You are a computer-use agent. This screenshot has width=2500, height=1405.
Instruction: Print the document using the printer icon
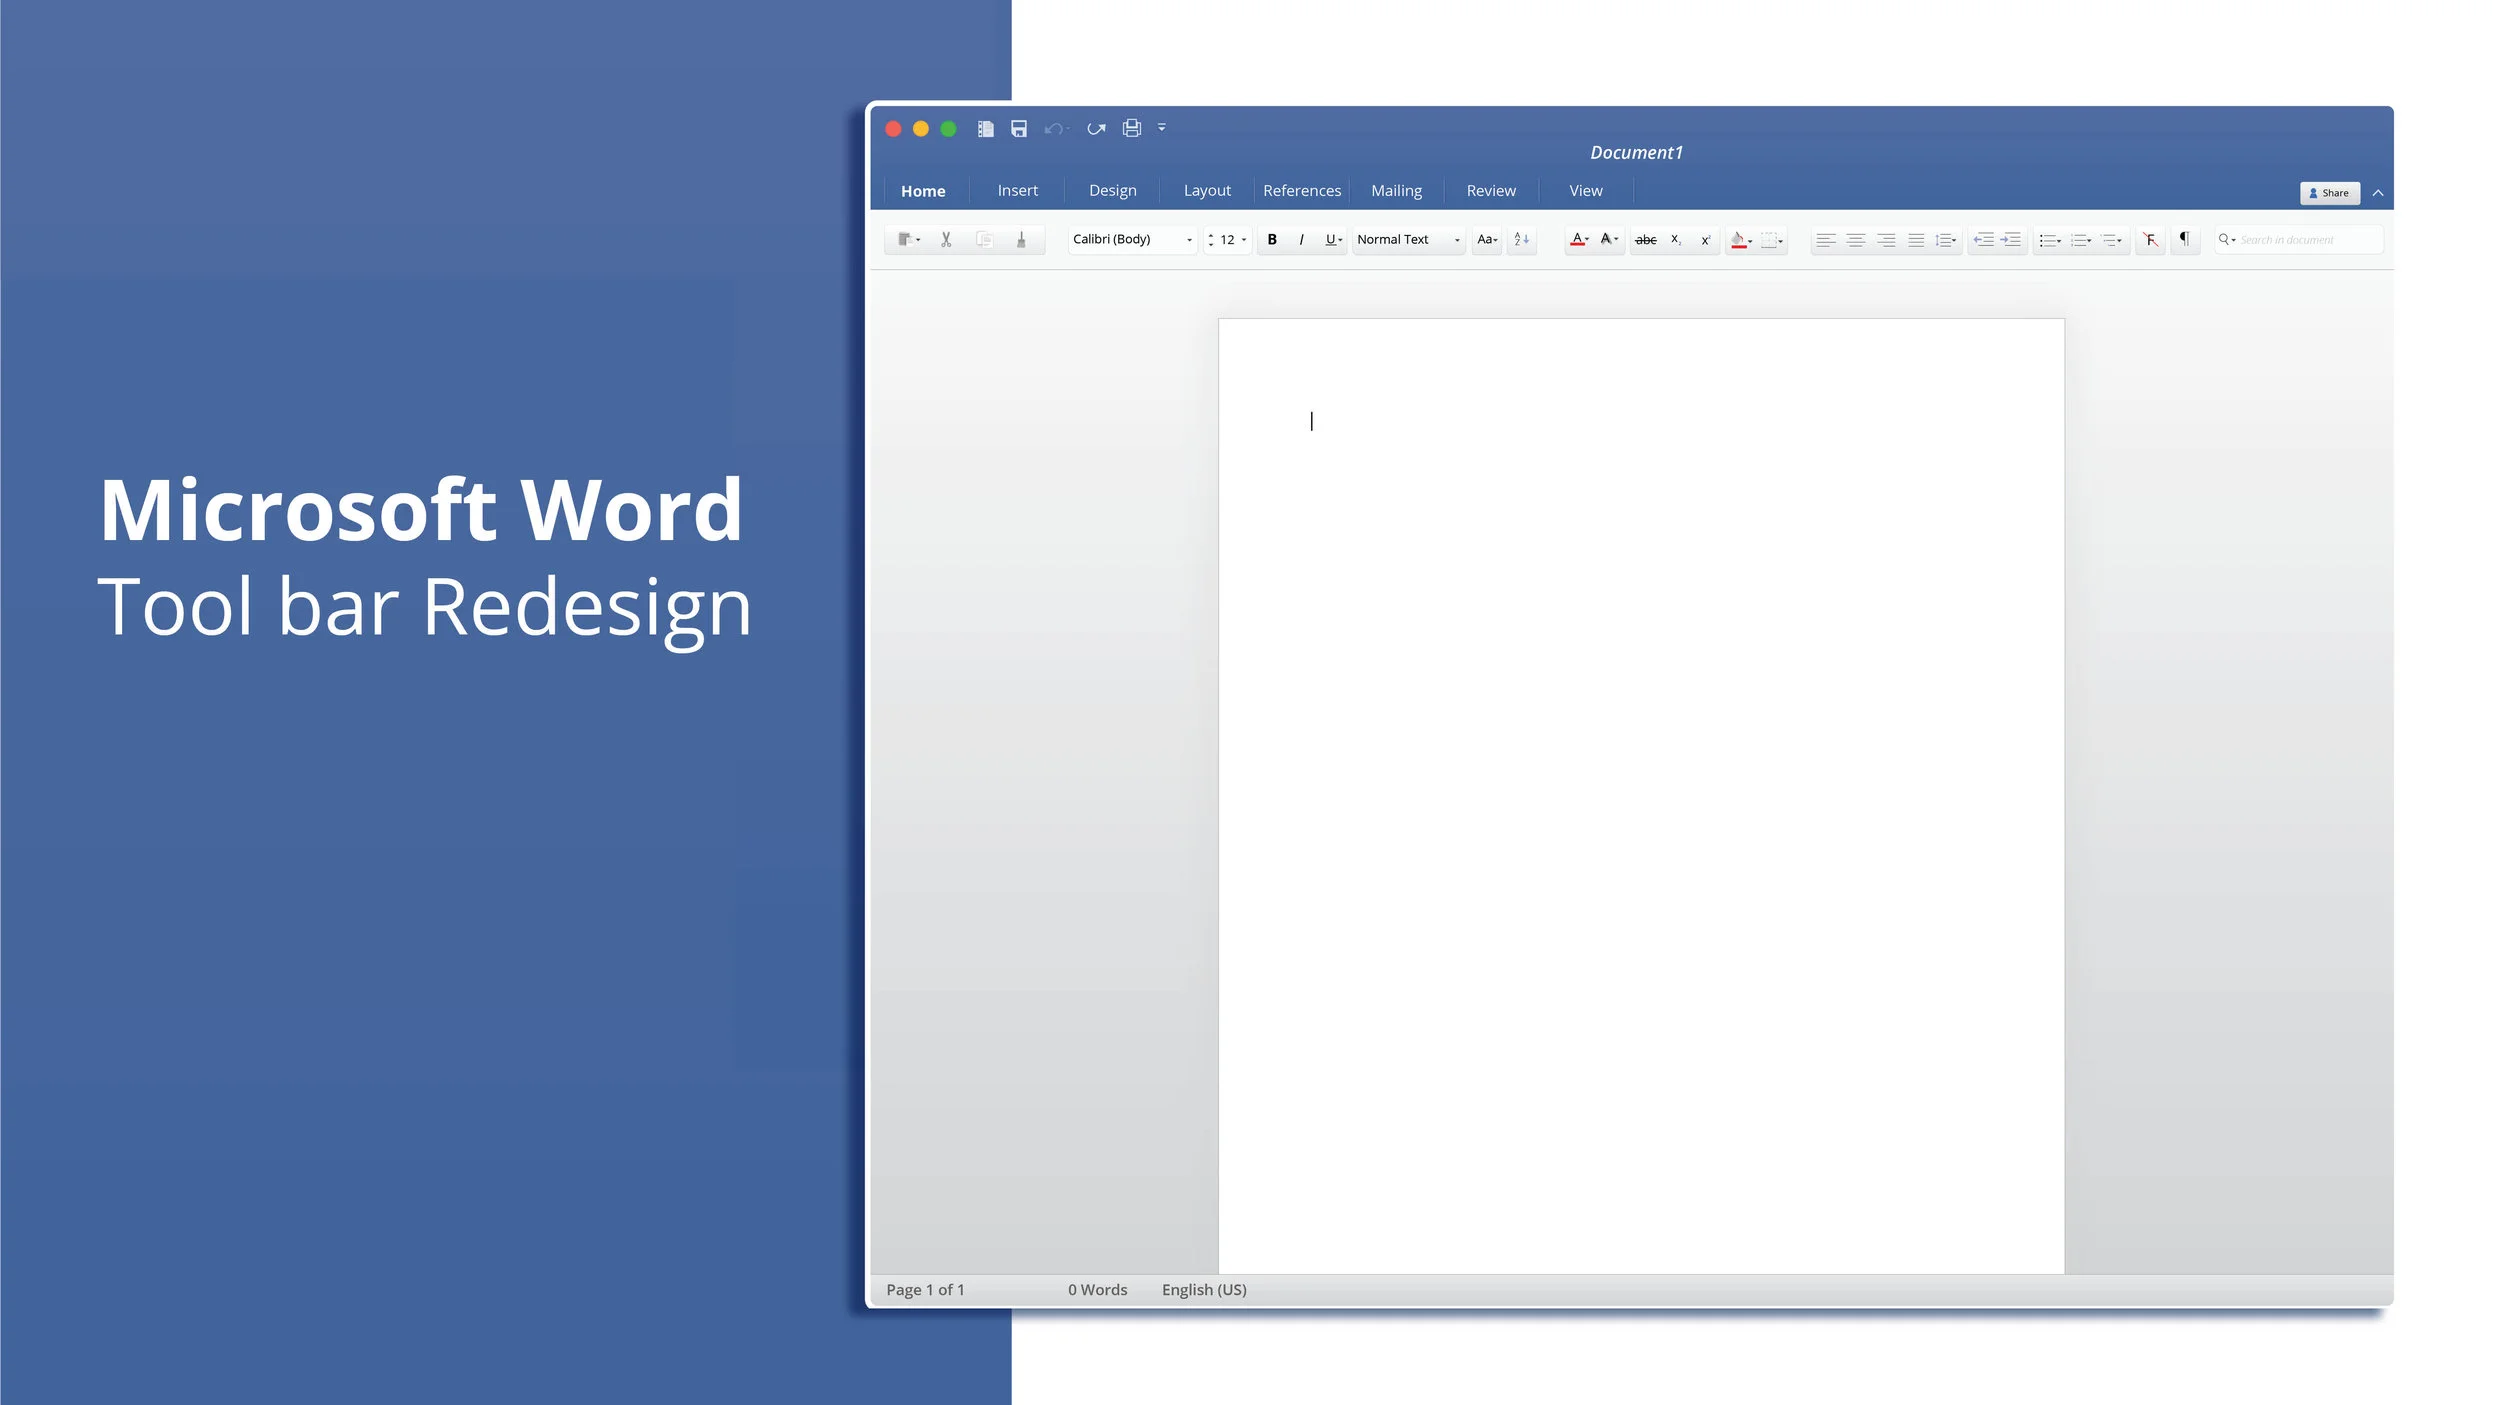click(x=1131, y=128)
